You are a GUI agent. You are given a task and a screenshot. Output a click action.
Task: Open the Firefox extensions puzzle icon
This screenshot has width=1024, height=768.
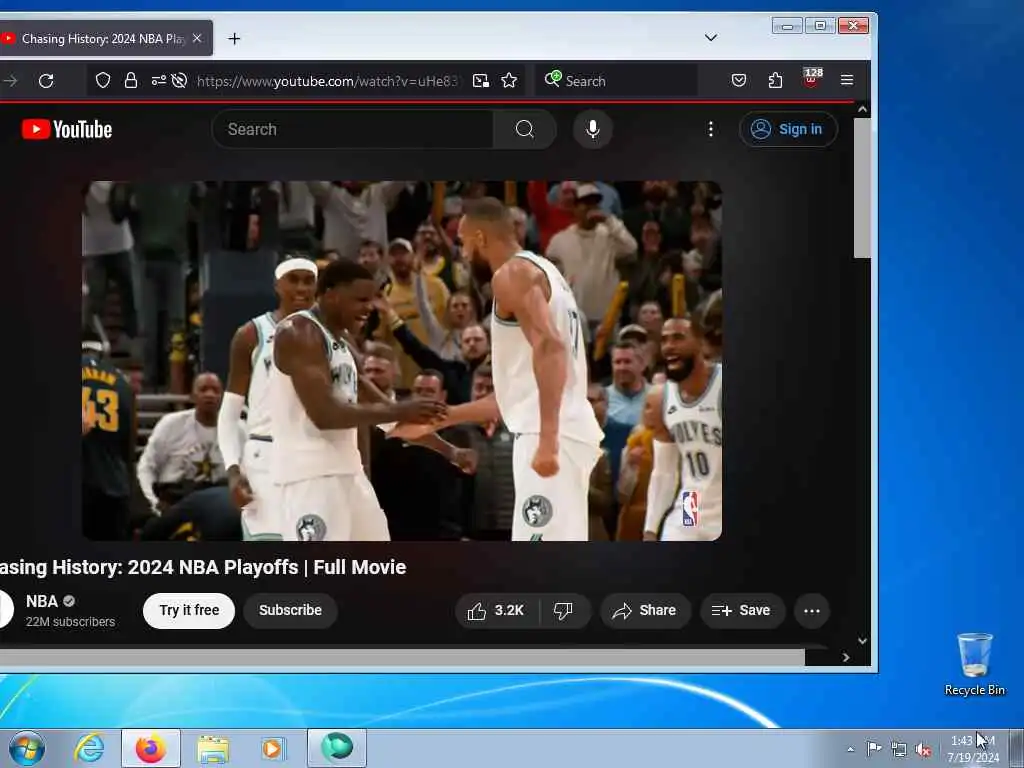(x=775, y=80)
